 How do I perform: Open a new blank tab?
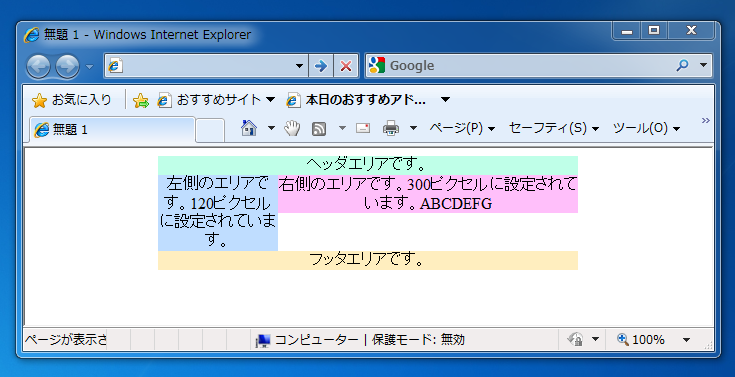(x=210, y=130)
